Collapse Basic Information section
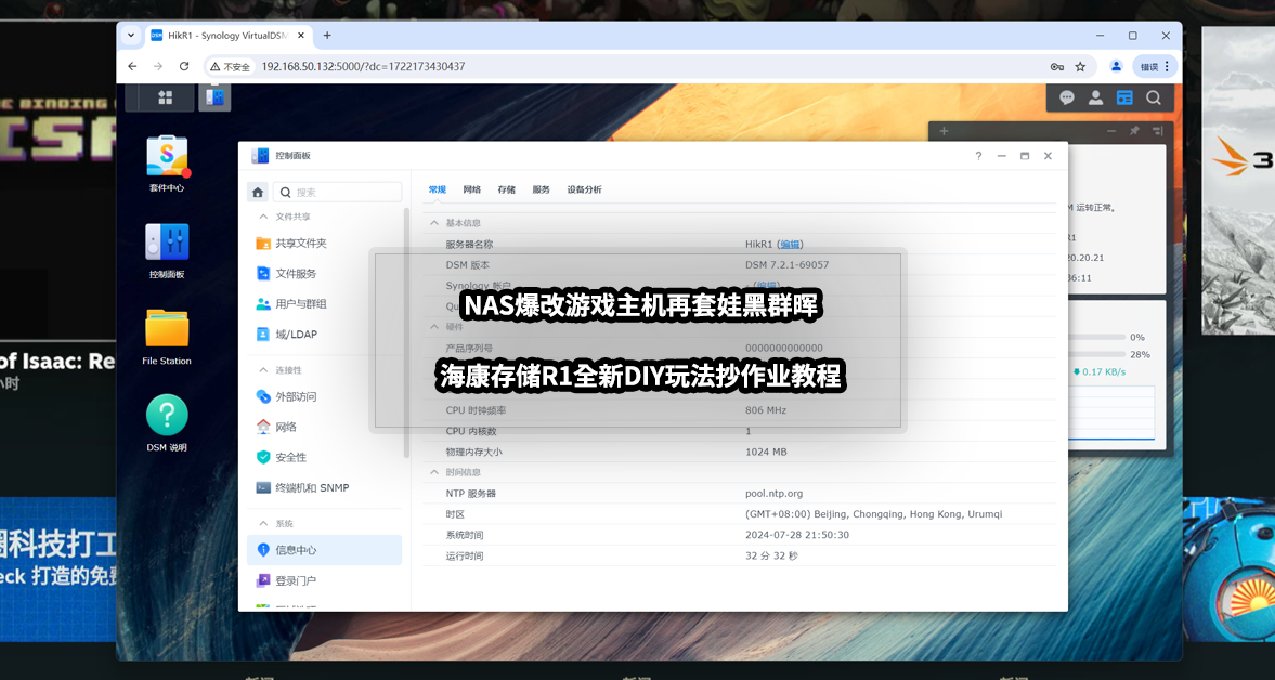Screen dimensions: 1275x680 pos(434,223)
